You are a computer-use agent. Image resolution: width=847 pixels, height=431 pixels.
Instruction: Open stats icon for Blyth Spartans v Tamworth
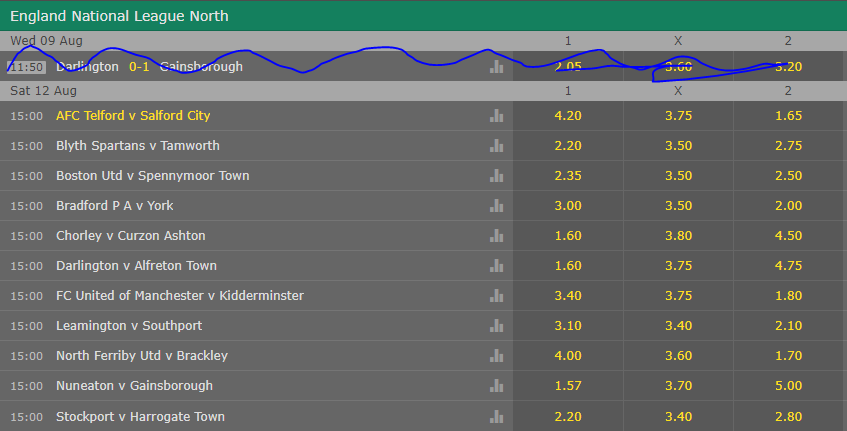pos(496,146)
